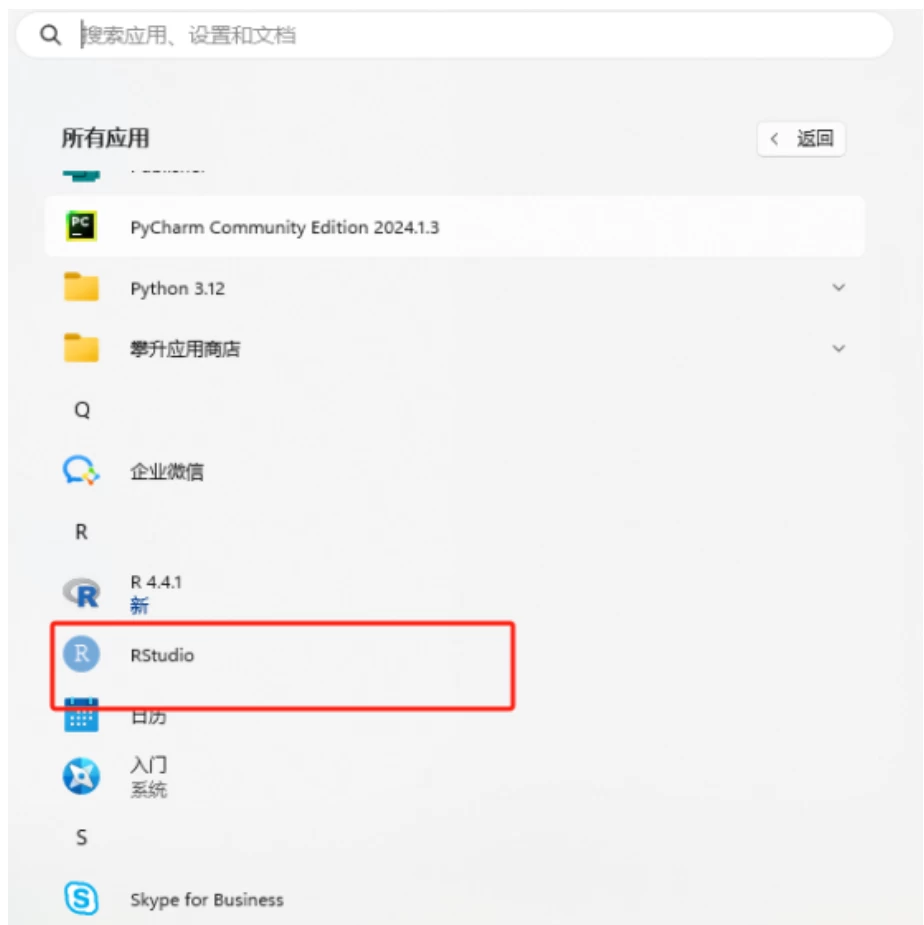Image resolution: width=924 pixels, height=925 pixels.
Task: Click the RStudio app label
Action: point(162,655)
